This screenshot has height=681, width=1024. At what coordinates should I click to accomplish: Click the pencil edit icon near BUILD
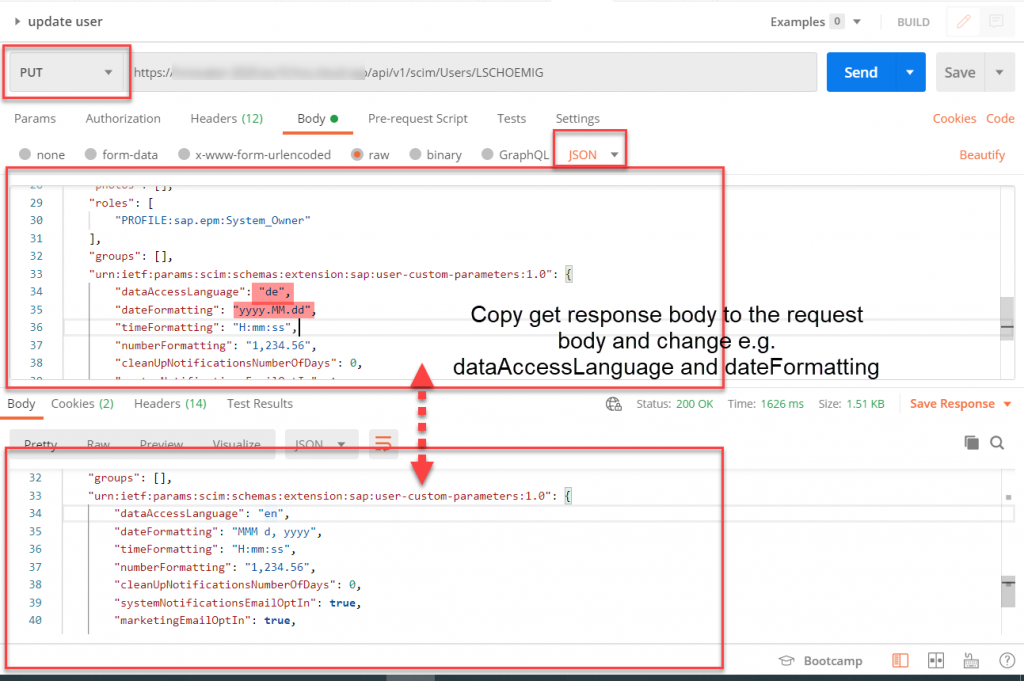[x=963, y=22]
